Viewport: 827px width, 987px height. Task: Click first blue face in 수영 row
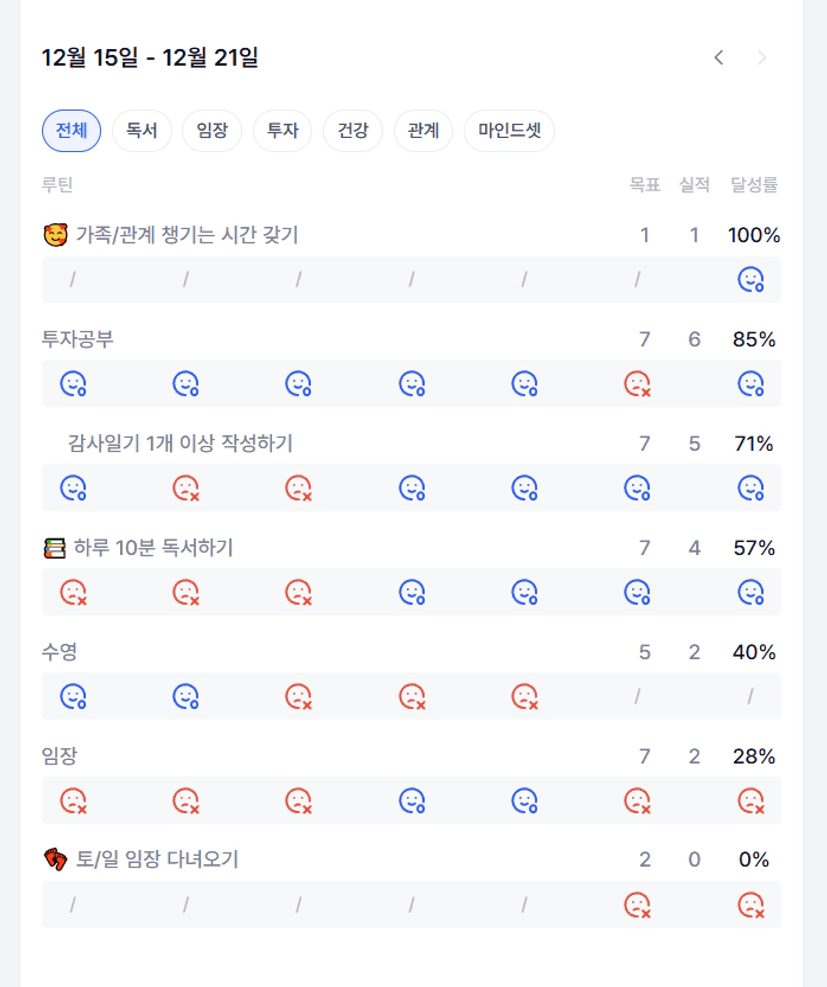[x=73, y=696]
